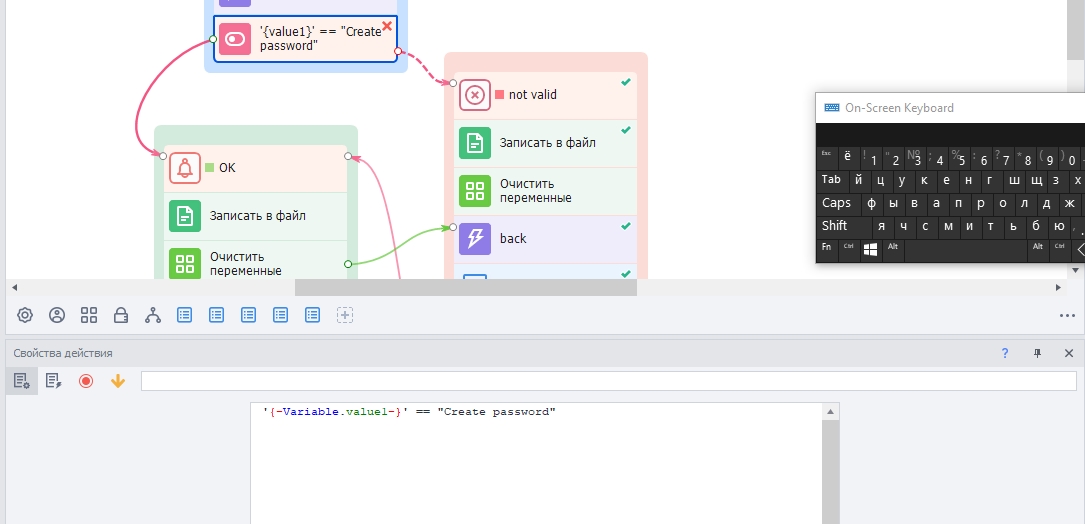Select Очистить переменные in the red not valid block
Viewport: 1085px width, 524px height.
[545, 191]
